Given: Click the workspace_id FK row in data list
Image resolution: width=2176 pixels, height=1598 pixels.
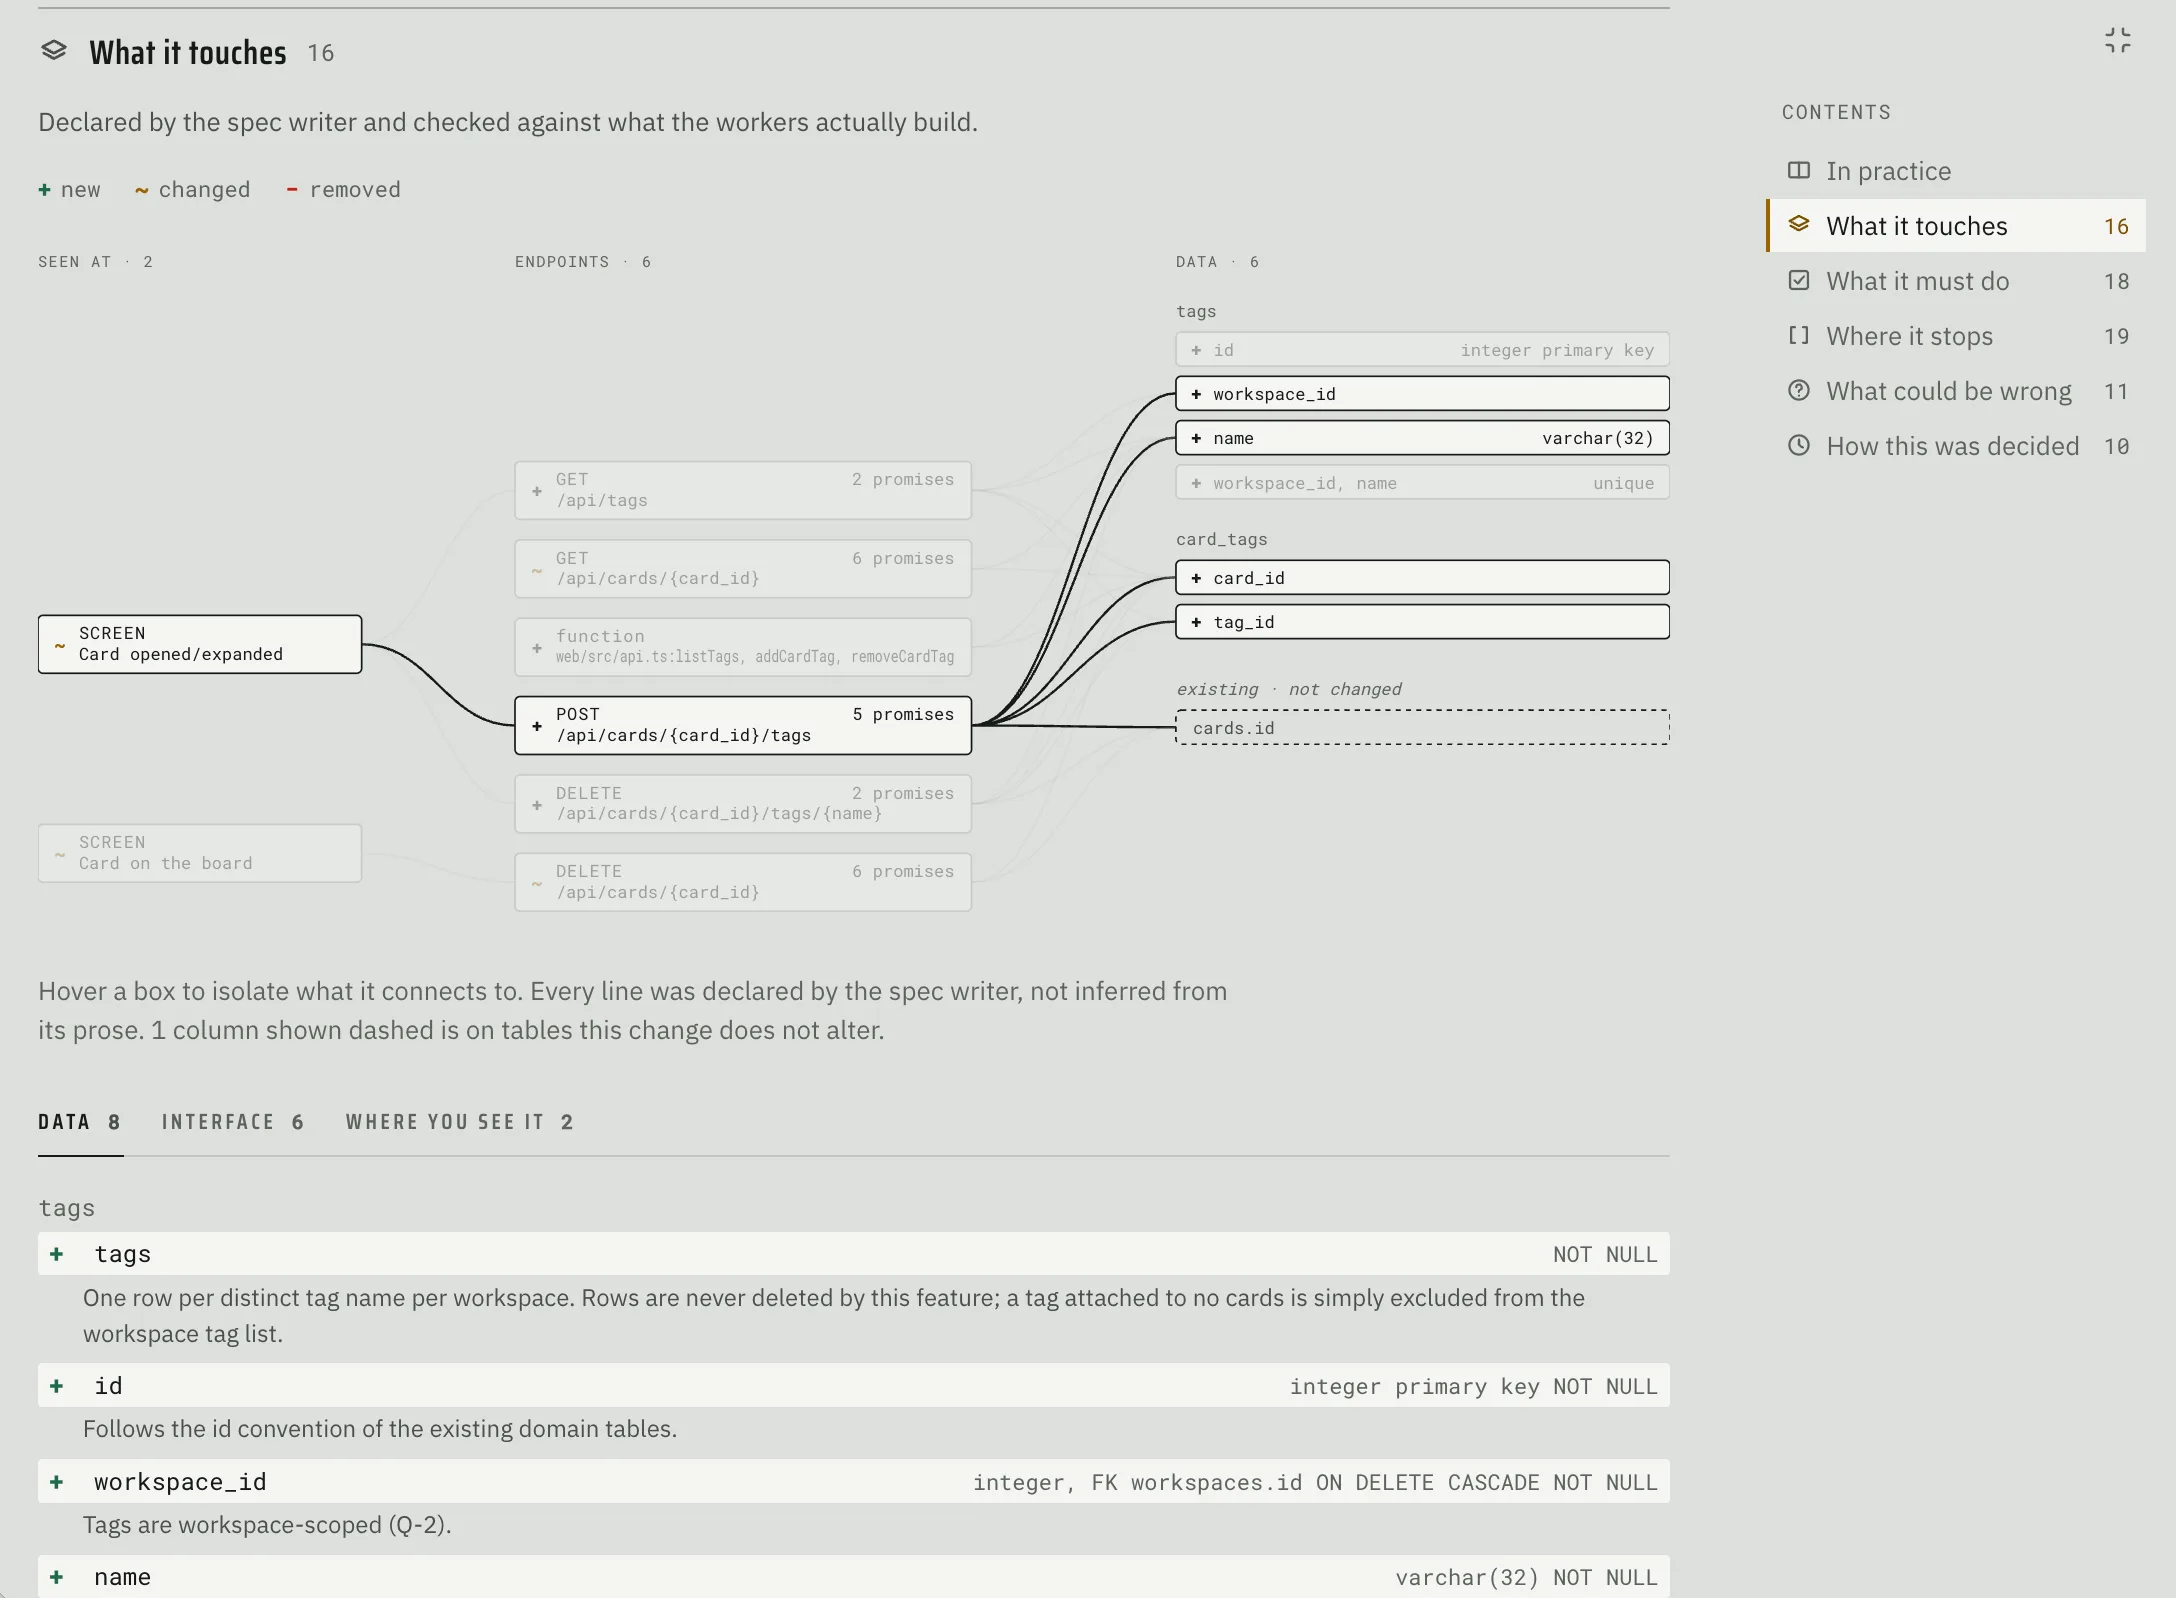Looking at the screenshot, I should click(x=854, y=1482).
